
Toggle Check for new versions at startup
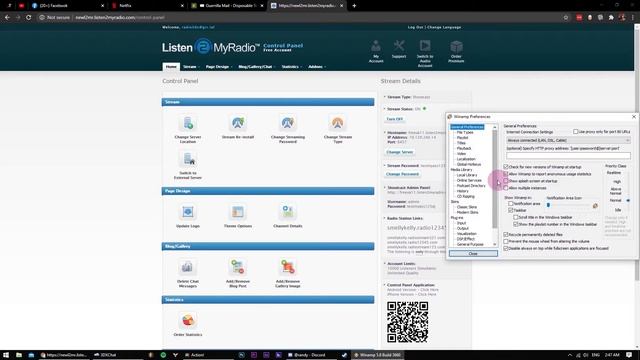[506, 167]
